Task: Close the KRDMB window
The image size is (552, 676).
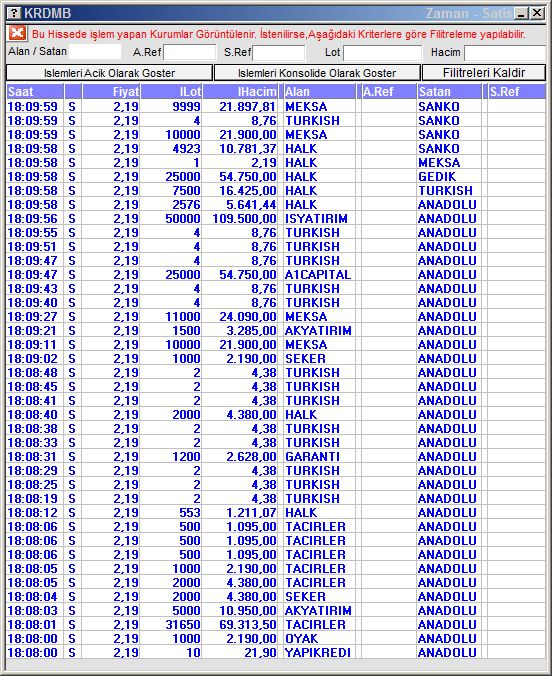Action: pos(537,13)
